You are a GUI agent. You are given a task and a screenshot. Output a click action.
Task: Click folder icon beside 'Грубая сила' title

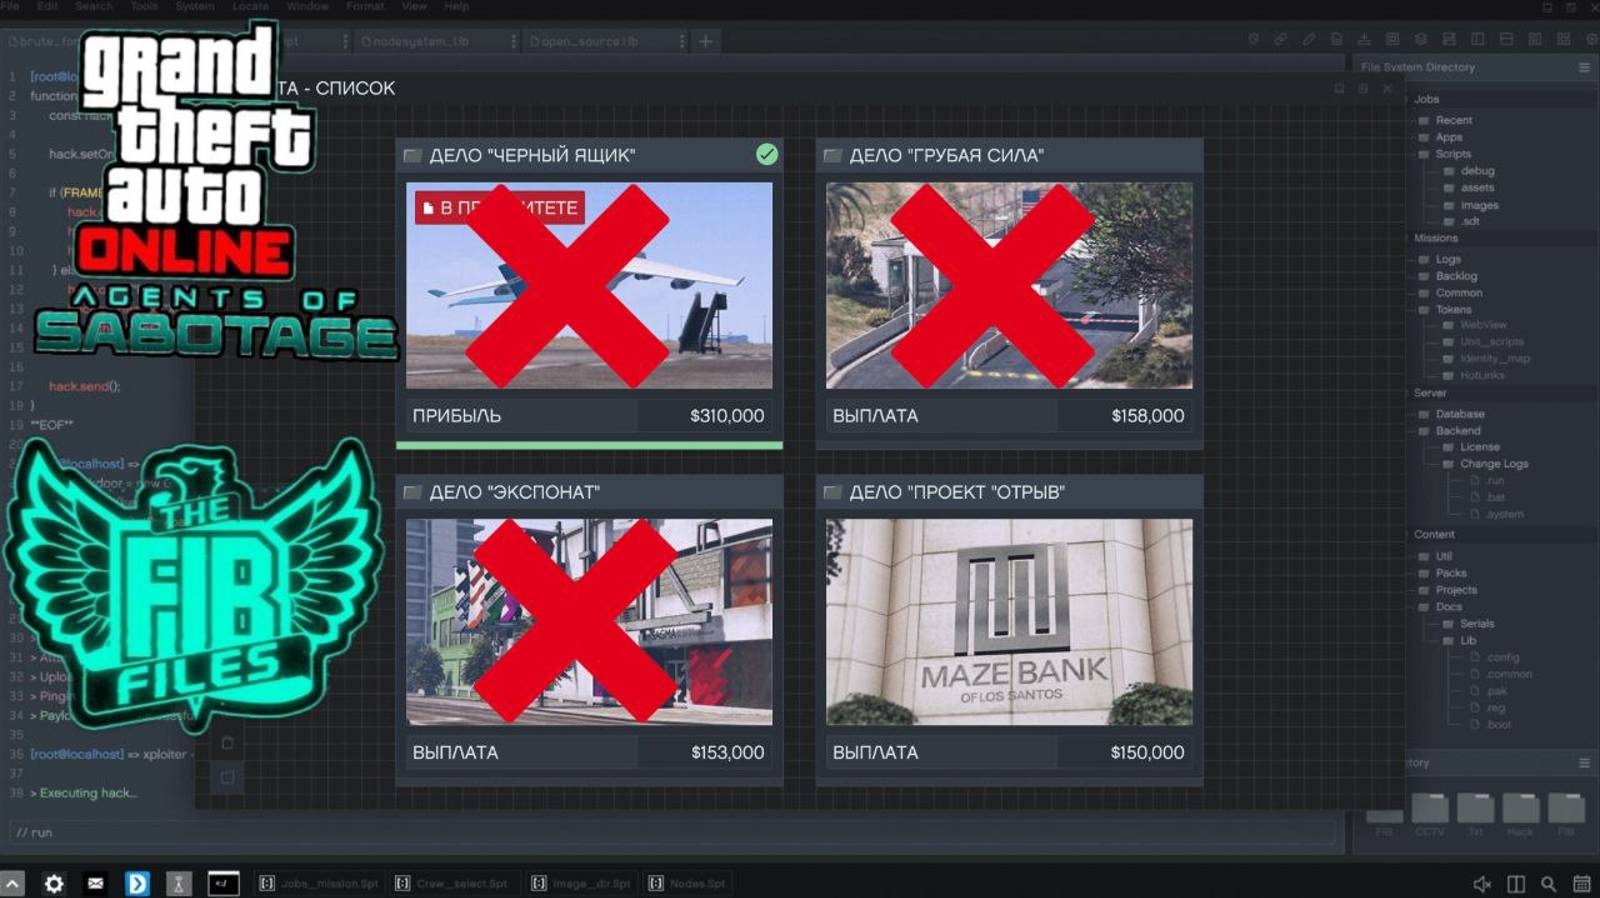click(832, 156)
